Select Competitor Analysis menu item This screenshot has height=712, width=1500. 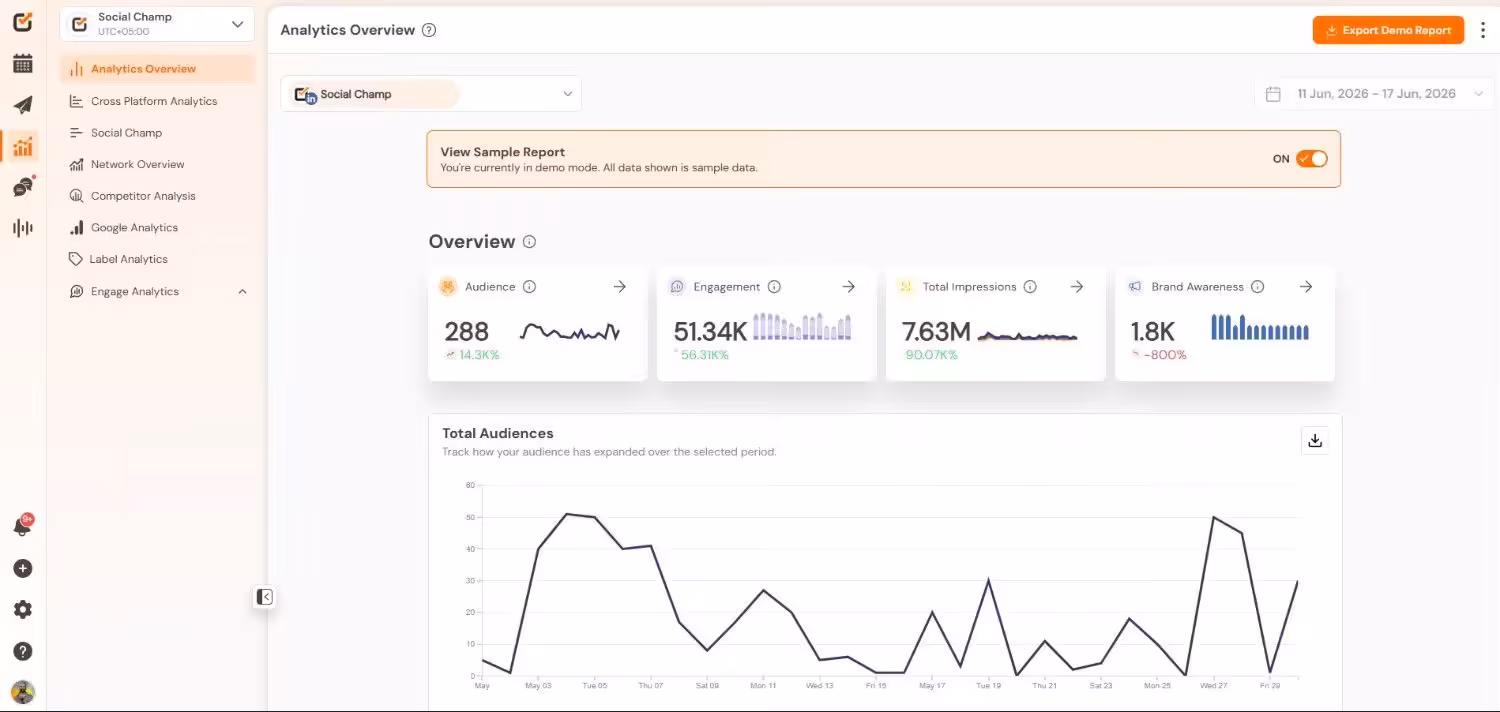click(143, 196)
